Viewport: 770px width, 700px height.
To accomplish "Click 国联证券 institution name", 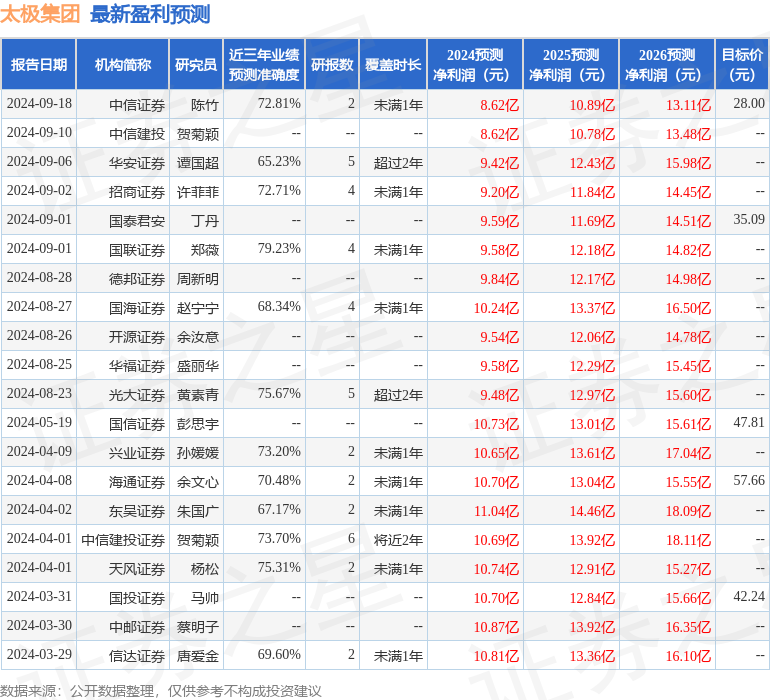I will click(x=137, y=250).
